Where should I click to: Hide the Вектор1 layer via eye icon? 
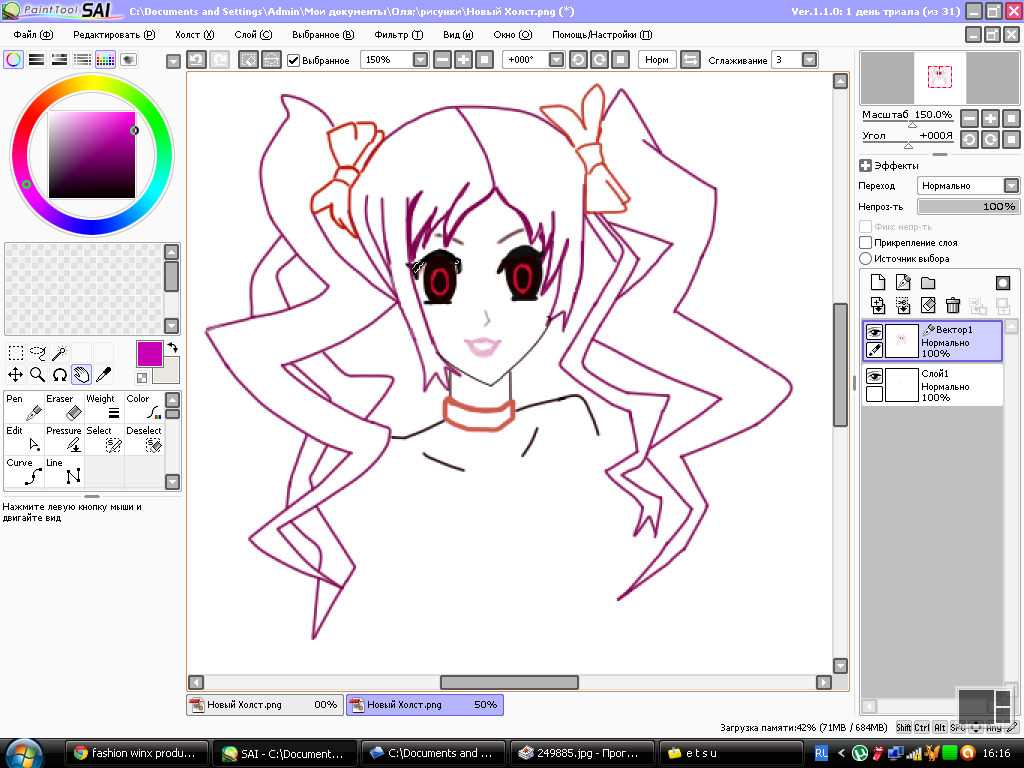874,332
